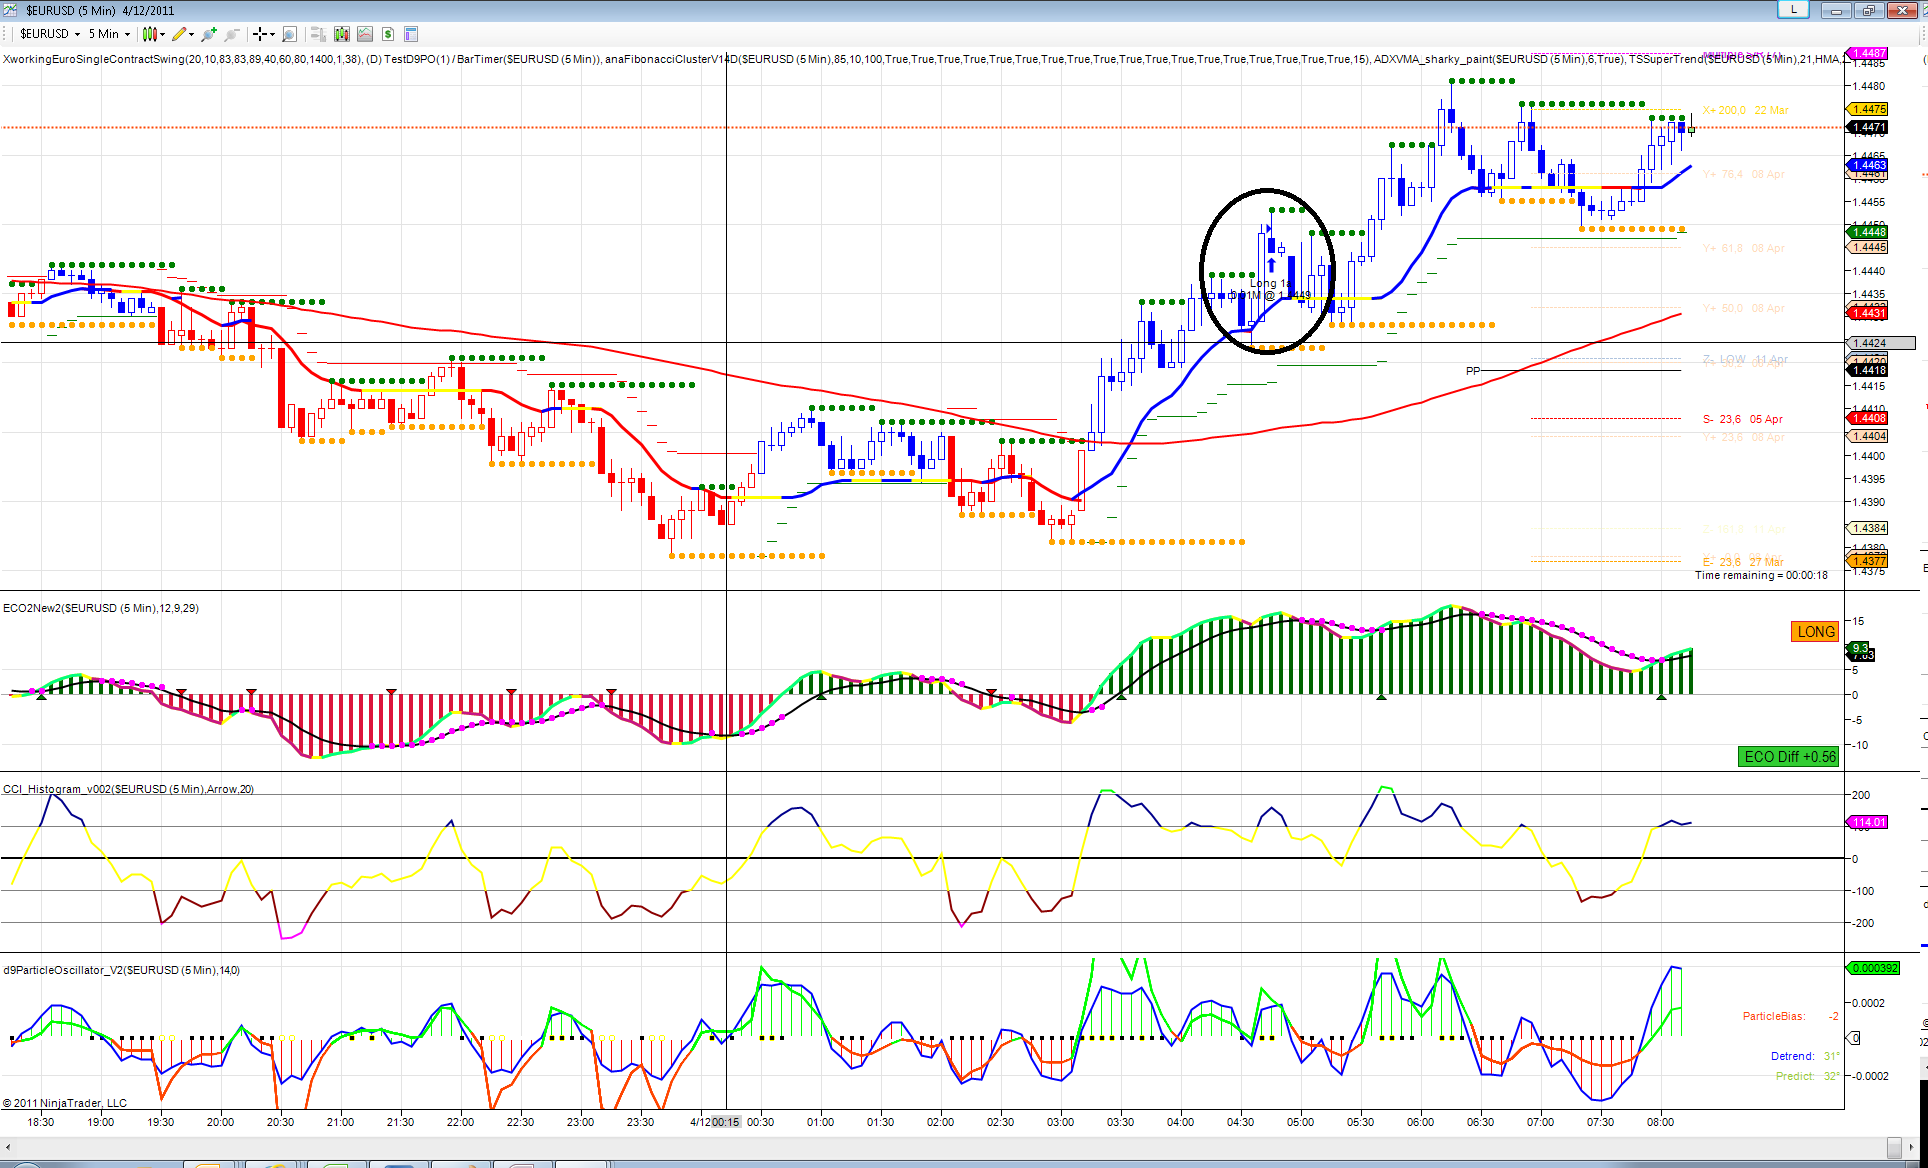Click the d9ParticleOscillator_V2 indicator panel label
Image resolution: width=1928 pixels, height=1168 pixels.
tap(121, 970)
